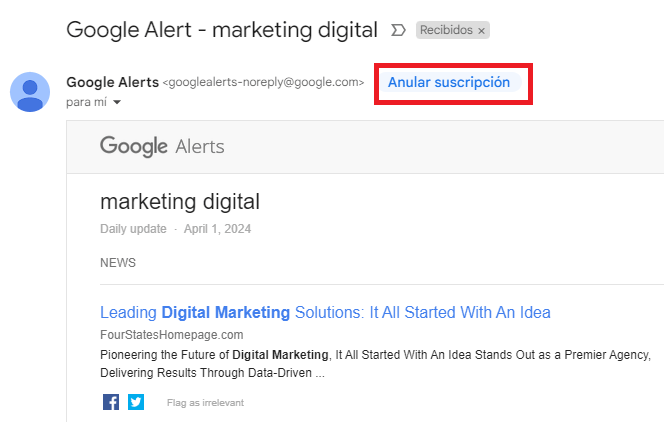
Task: Click the 'Anular suscripción' link
Action: 449,82
